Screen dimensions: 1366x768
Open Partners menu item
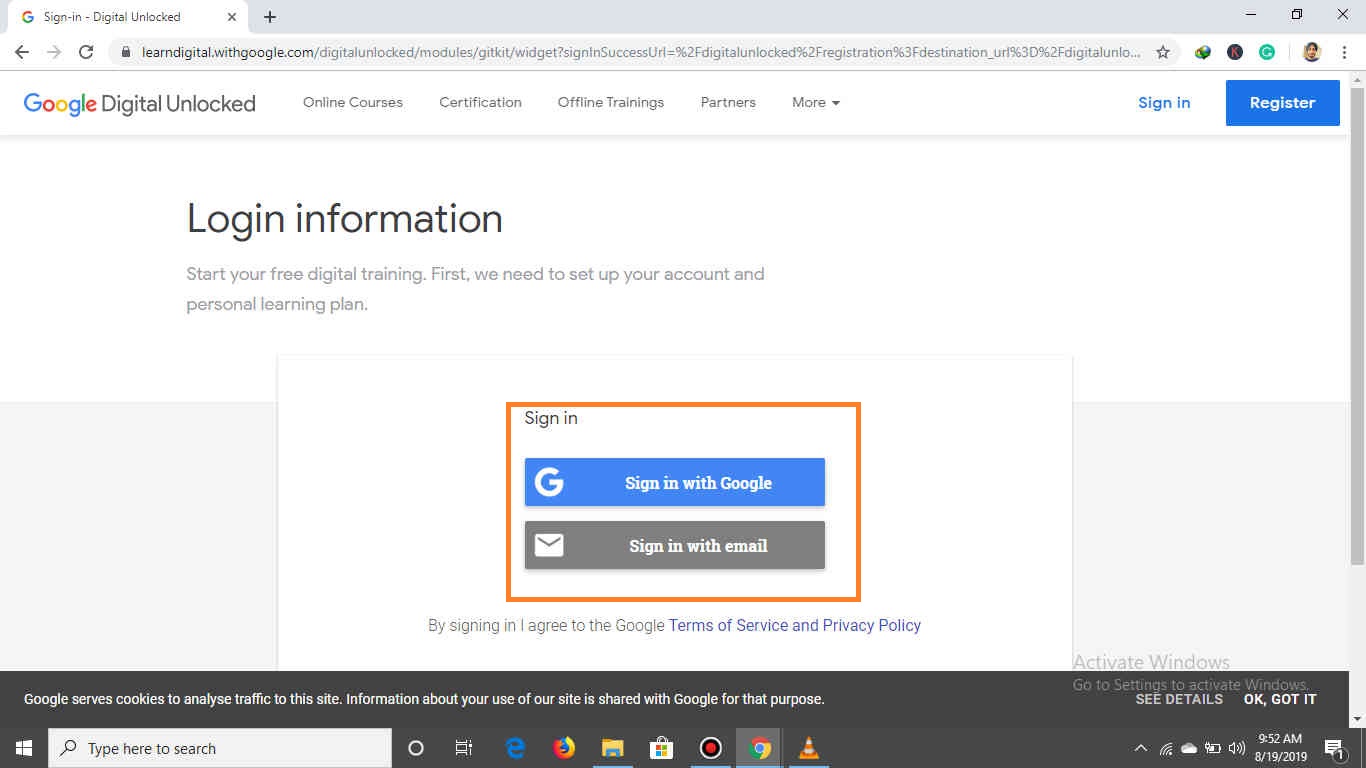(728, 102)
